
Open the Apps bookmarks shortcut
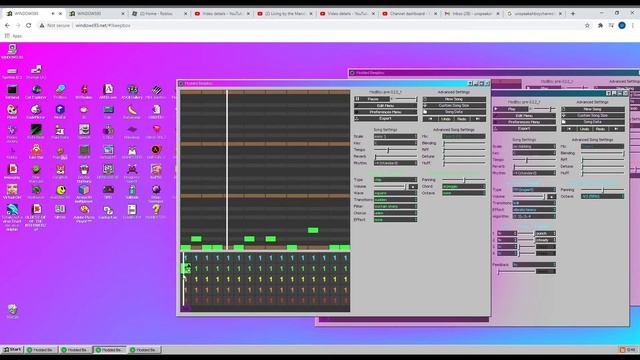tap(13, 36)
